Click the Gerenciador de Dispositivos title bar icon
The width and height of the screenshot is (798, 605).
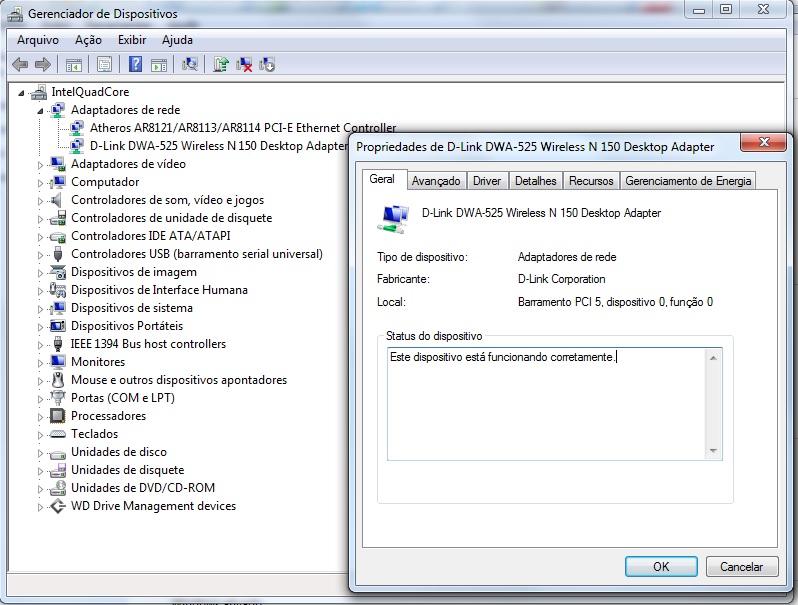15,14
